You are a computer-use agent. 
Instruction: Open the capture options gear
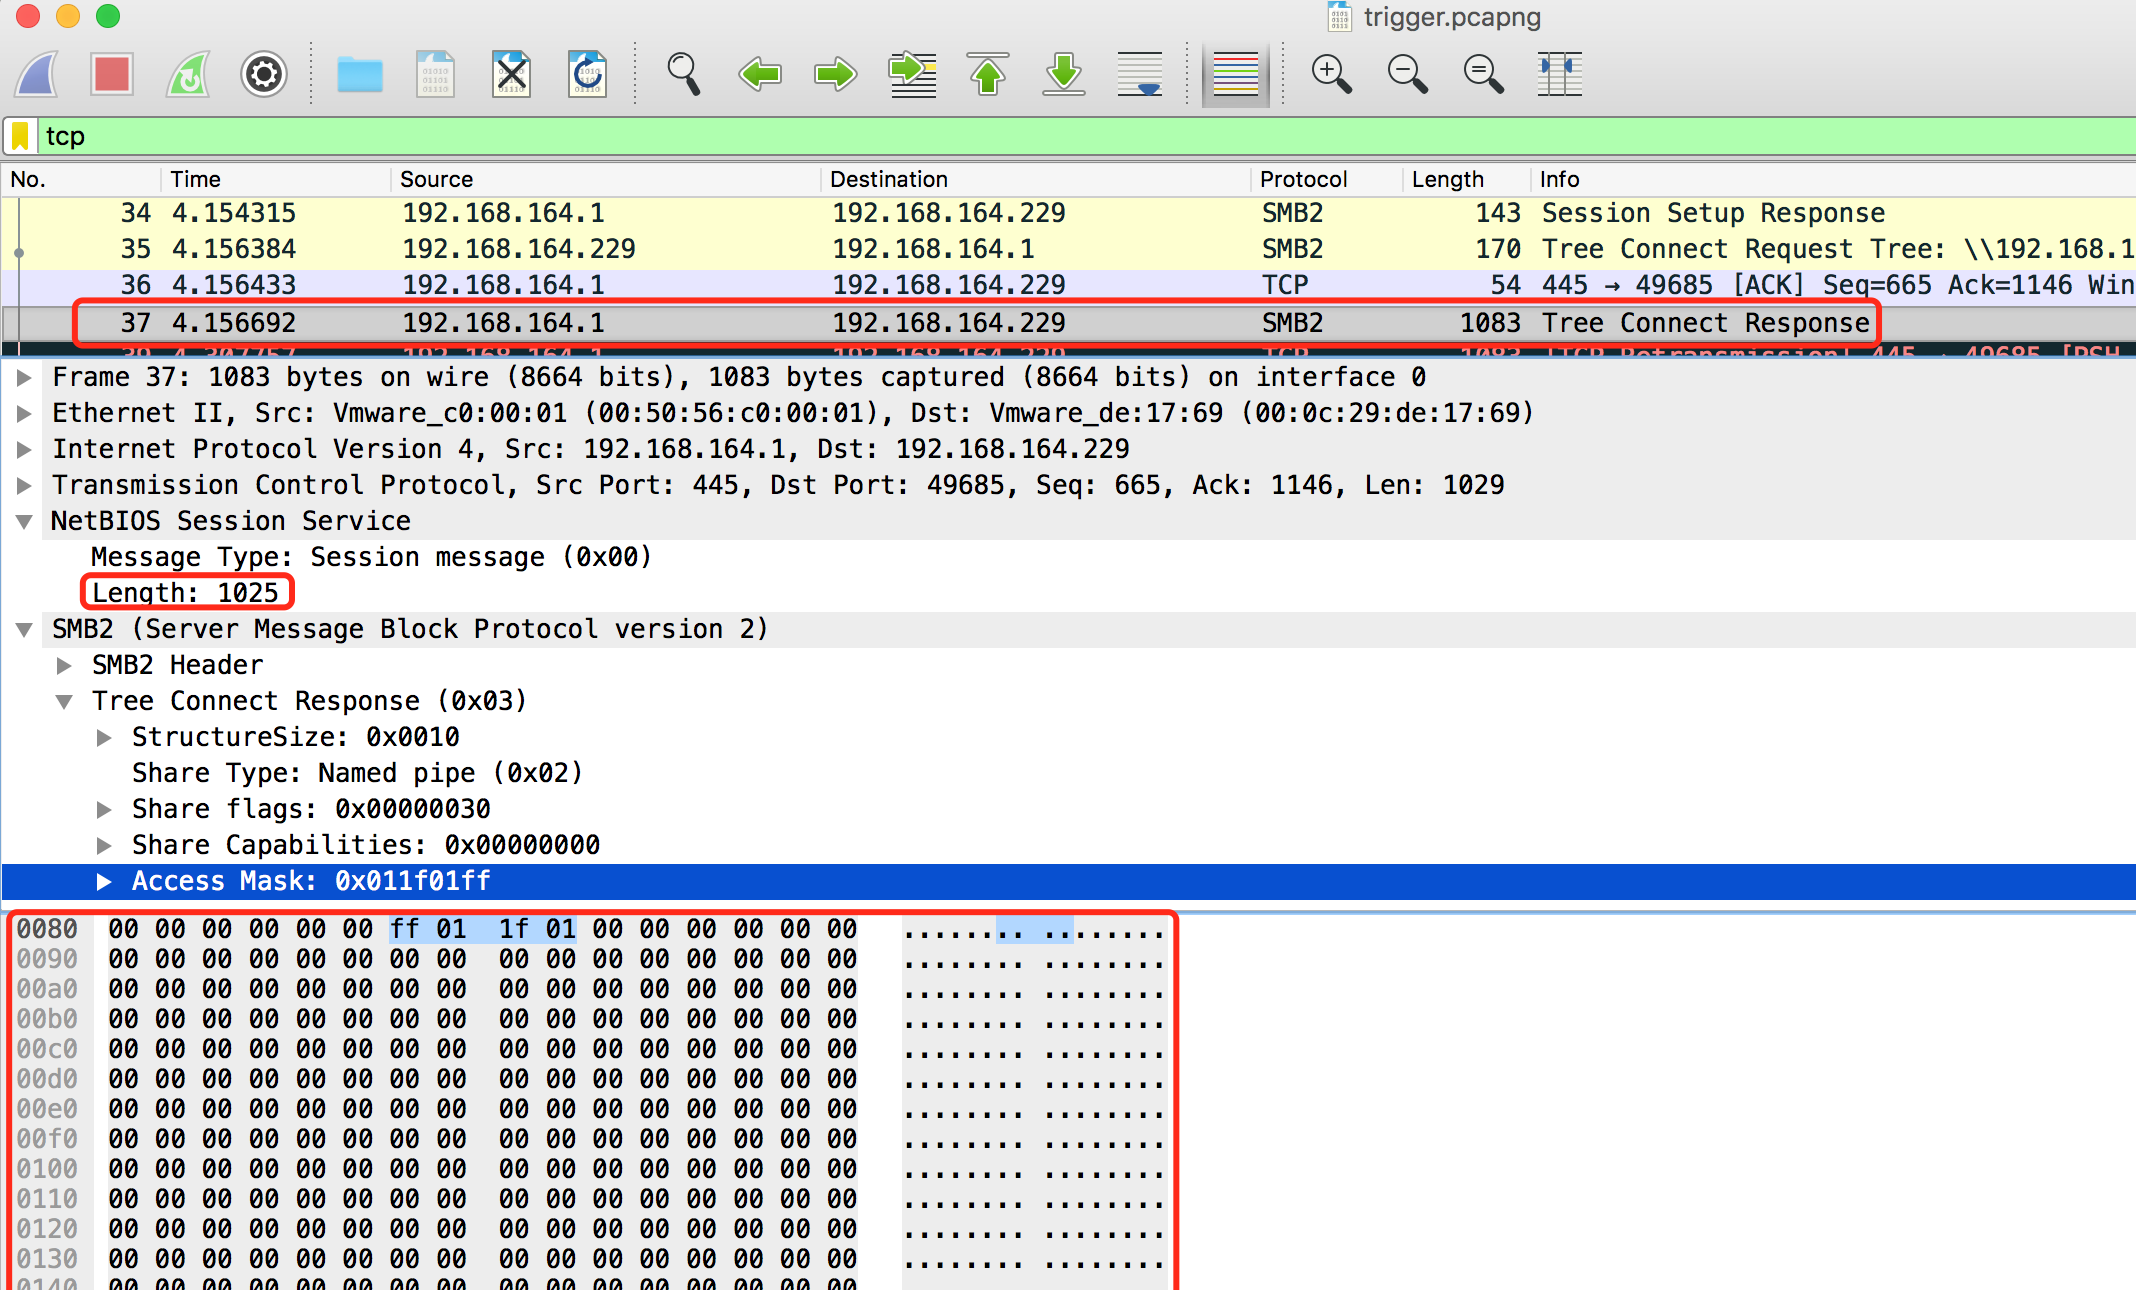click(x=264, y=74)
